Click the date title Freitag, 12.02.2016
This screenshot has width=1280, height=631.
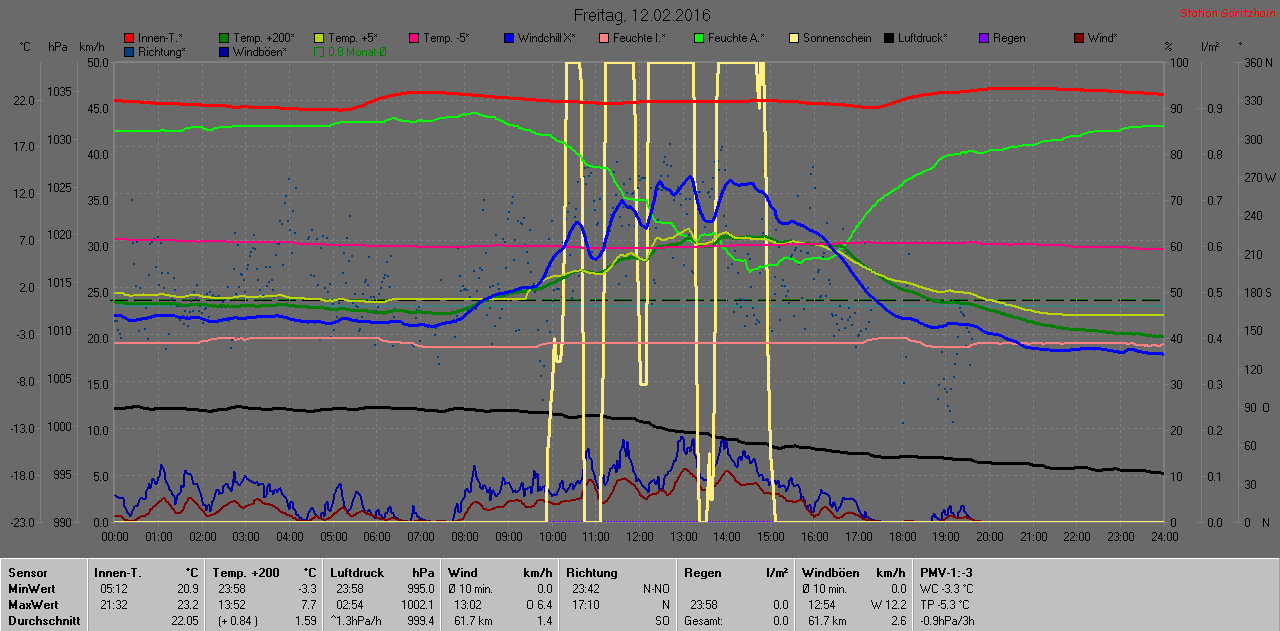coord(641,15)
